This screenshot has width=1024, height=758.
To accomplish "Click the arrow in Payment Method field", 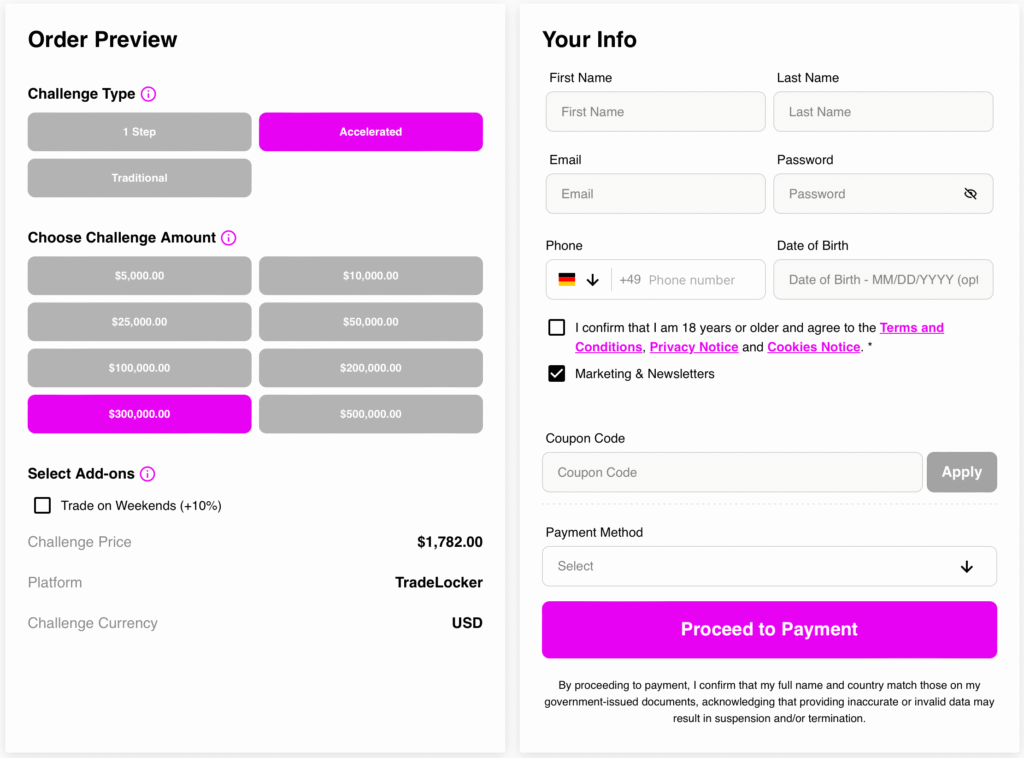I will tap(967, 567).
